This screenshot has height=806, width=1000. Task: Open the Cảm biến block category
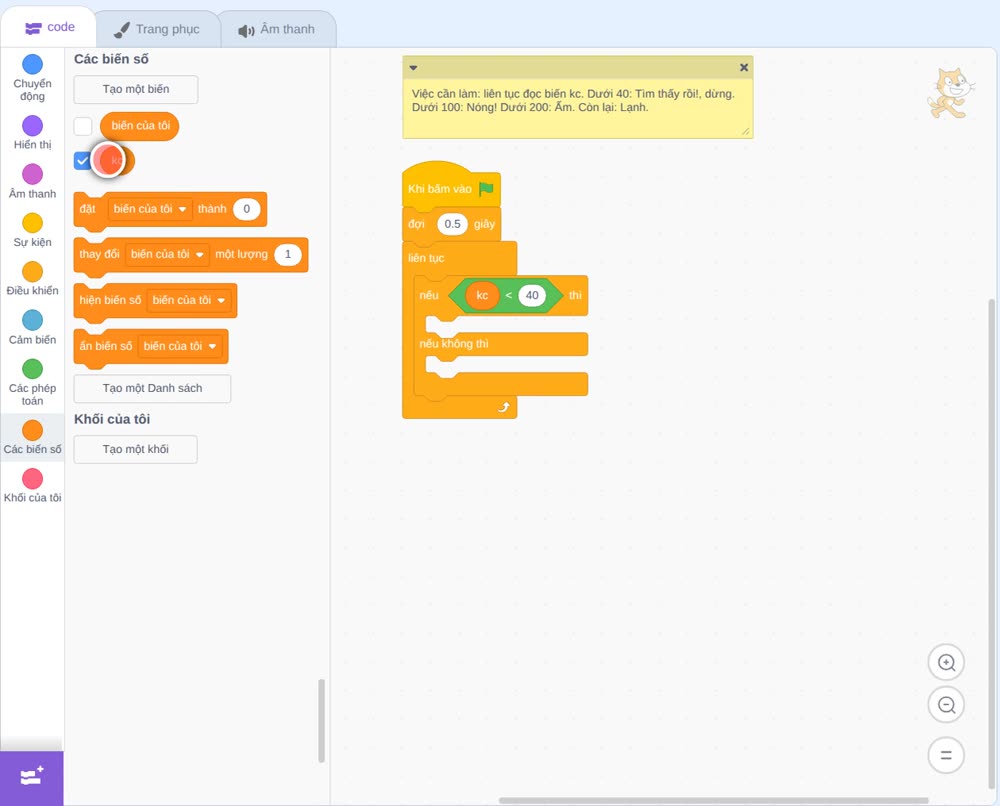[33, 327]
